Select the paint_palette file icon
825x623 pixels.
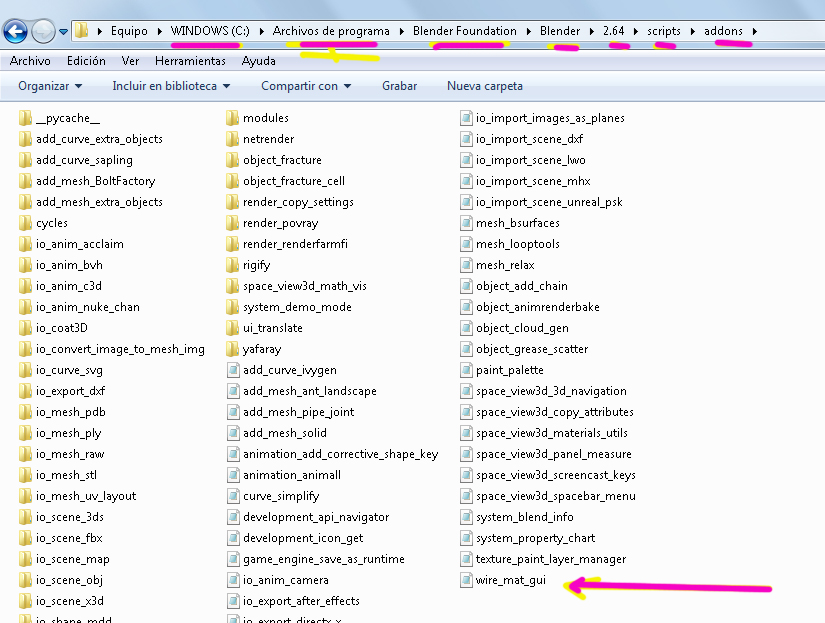tap(466, 370)
